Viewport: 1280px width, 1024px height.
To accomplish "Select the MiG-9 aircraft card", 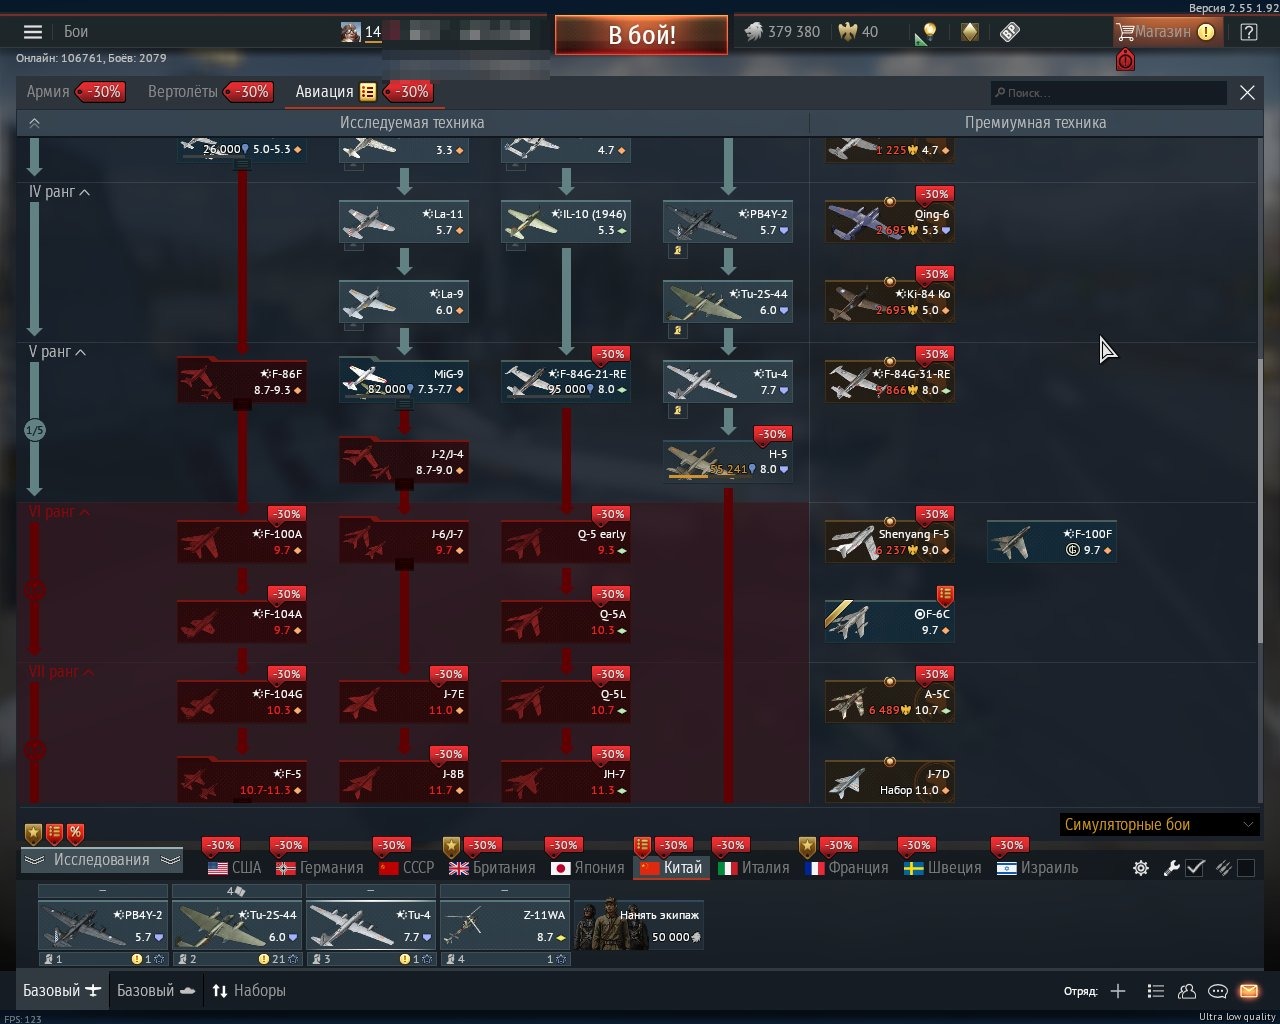I will [404, 381].
